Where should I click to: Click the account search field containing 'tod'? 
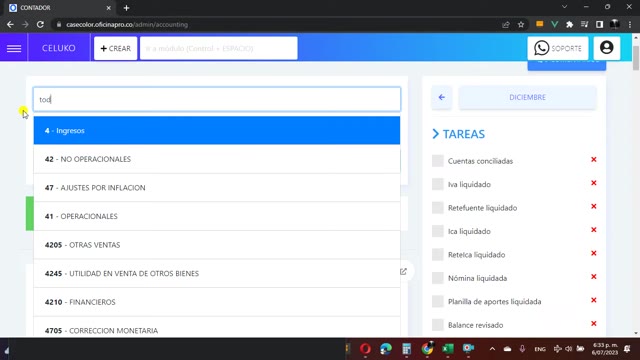coord(217,99)
